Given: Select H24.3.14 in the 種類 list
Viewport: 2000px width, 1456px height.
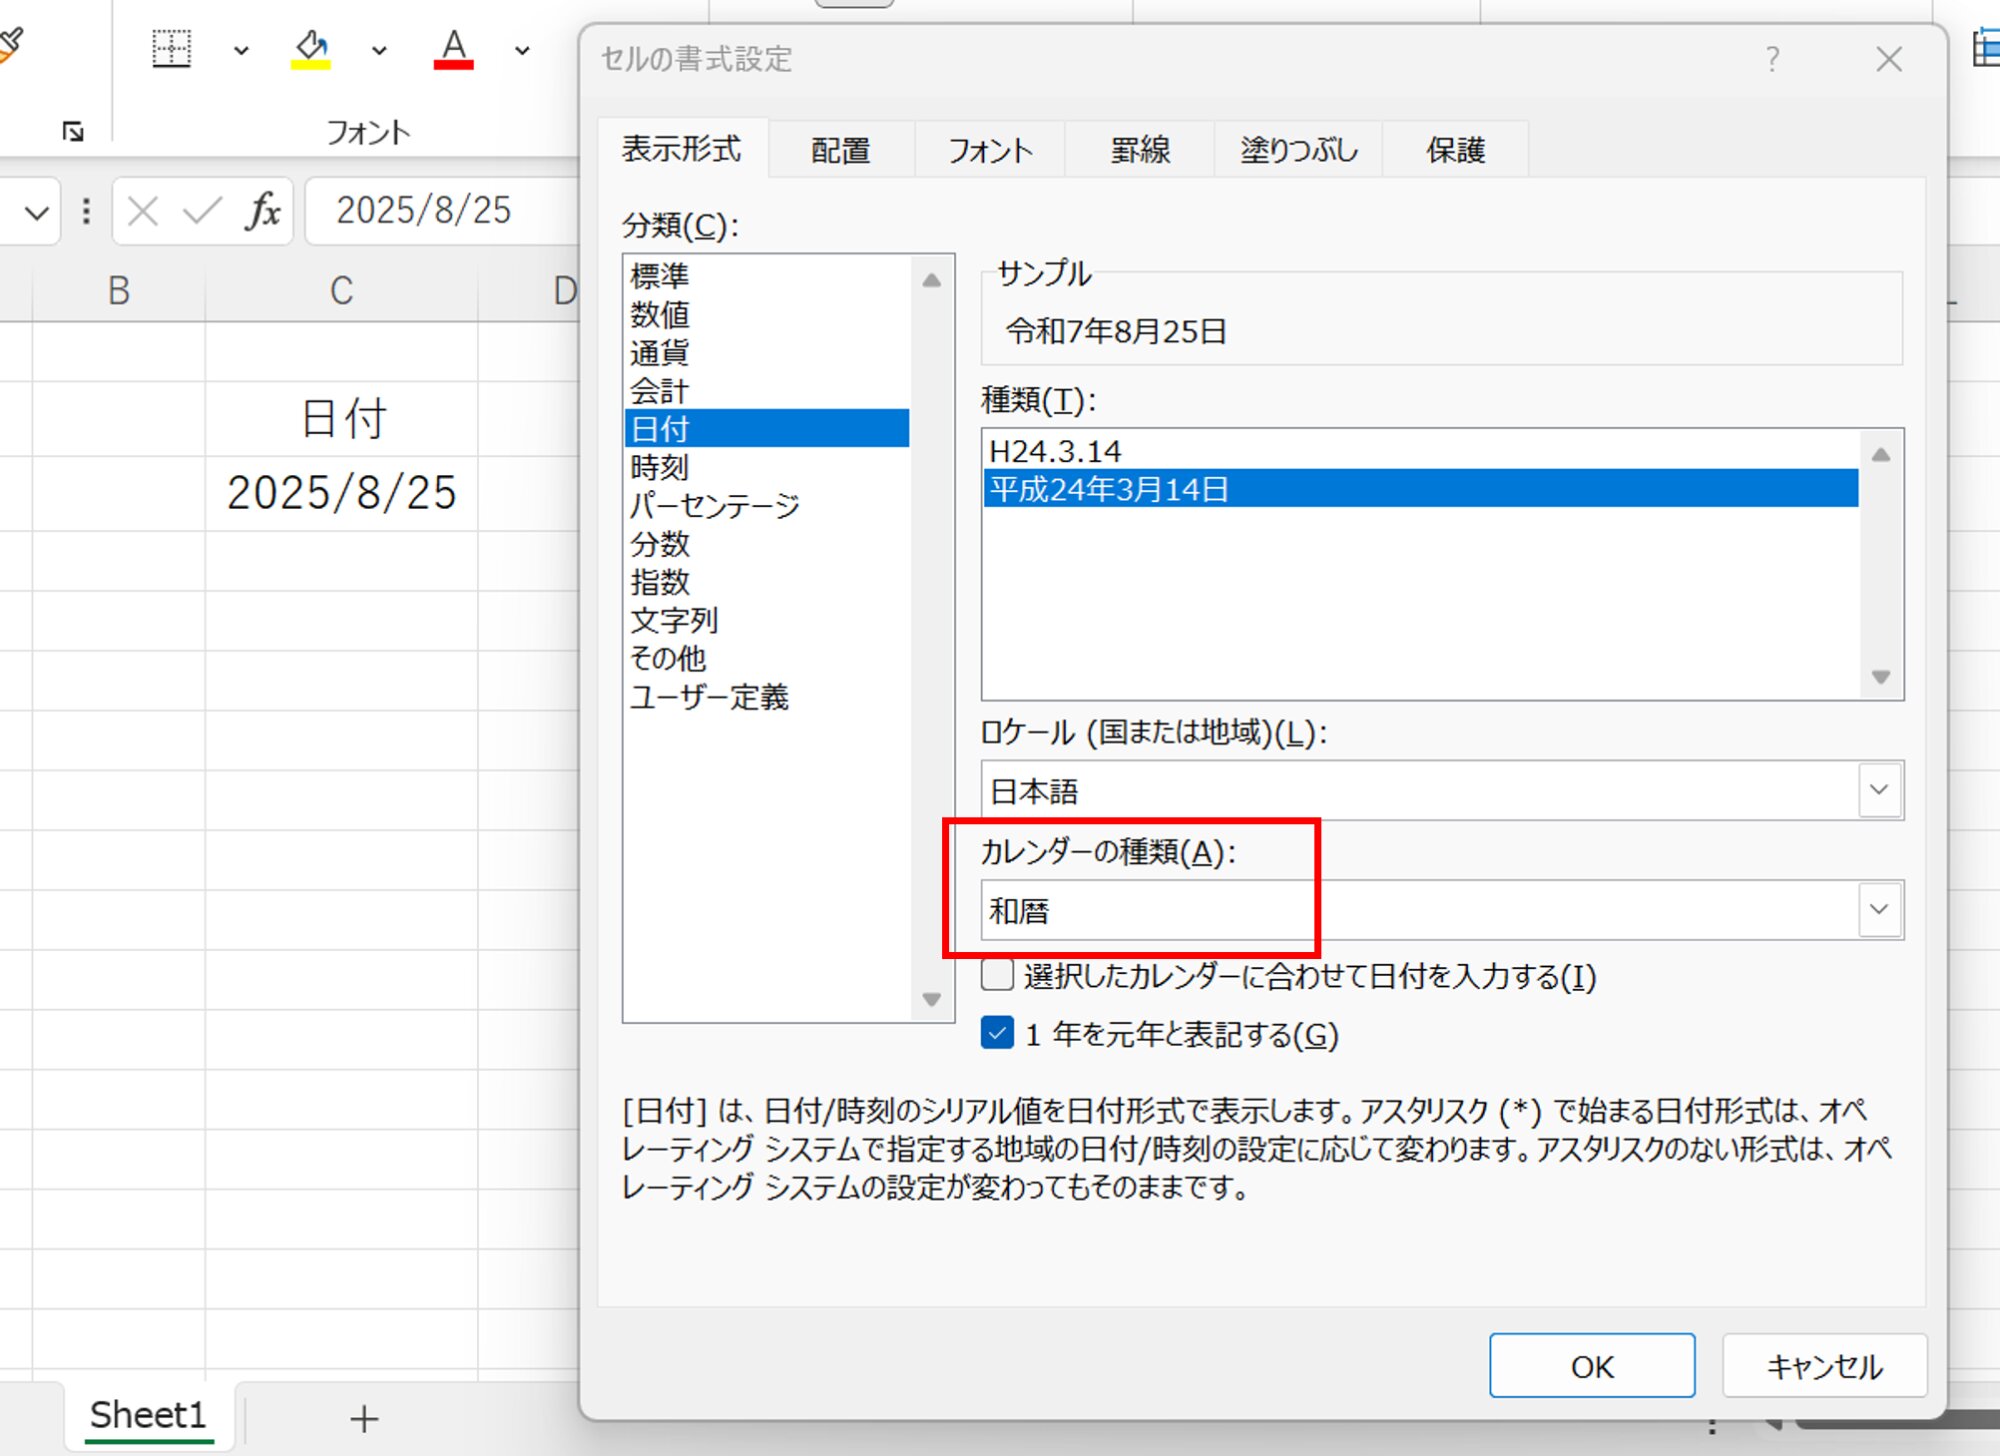Looking at the screenshot, I should point(1055,451).
